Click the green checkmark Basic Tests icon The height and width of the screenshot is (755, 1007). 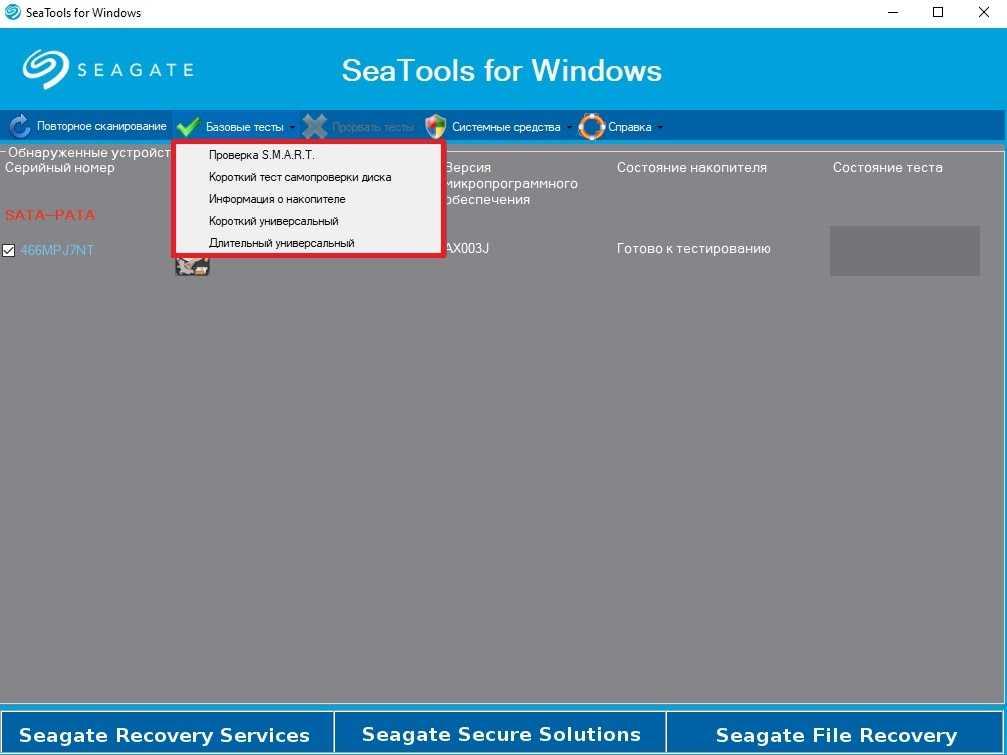point(188,126)
